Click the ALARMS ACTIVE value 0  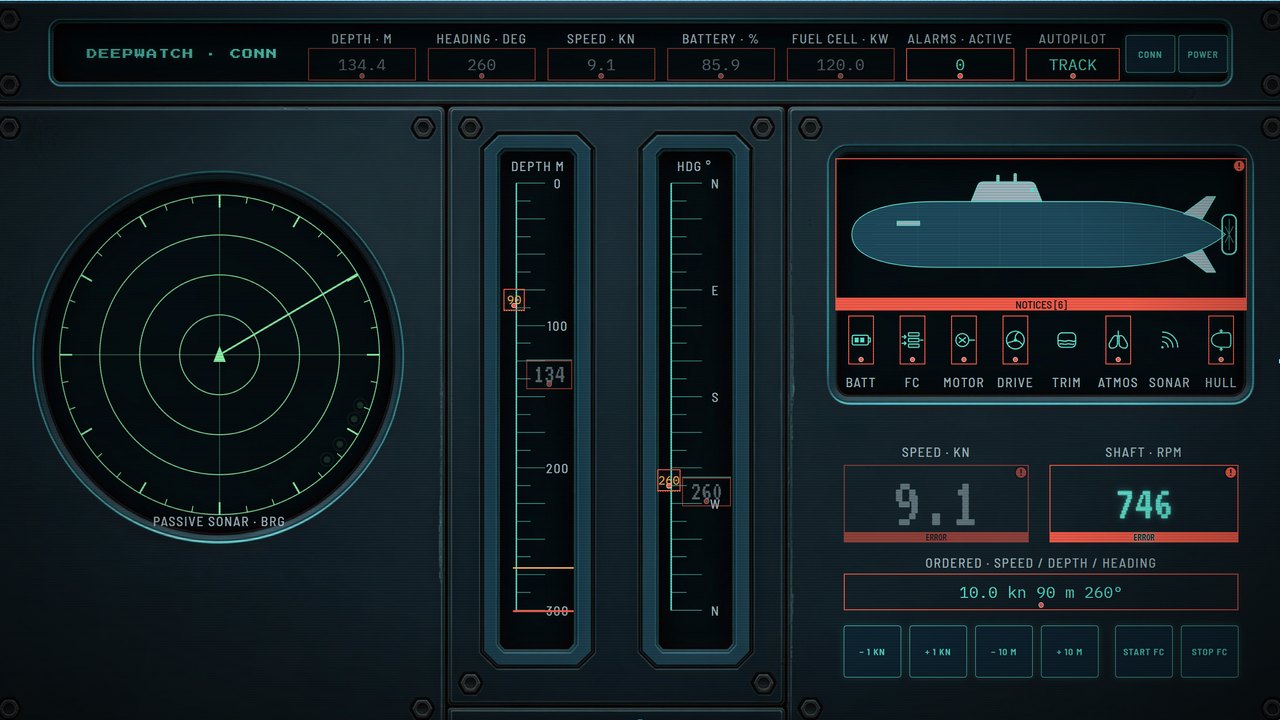[x=960, y=65]
